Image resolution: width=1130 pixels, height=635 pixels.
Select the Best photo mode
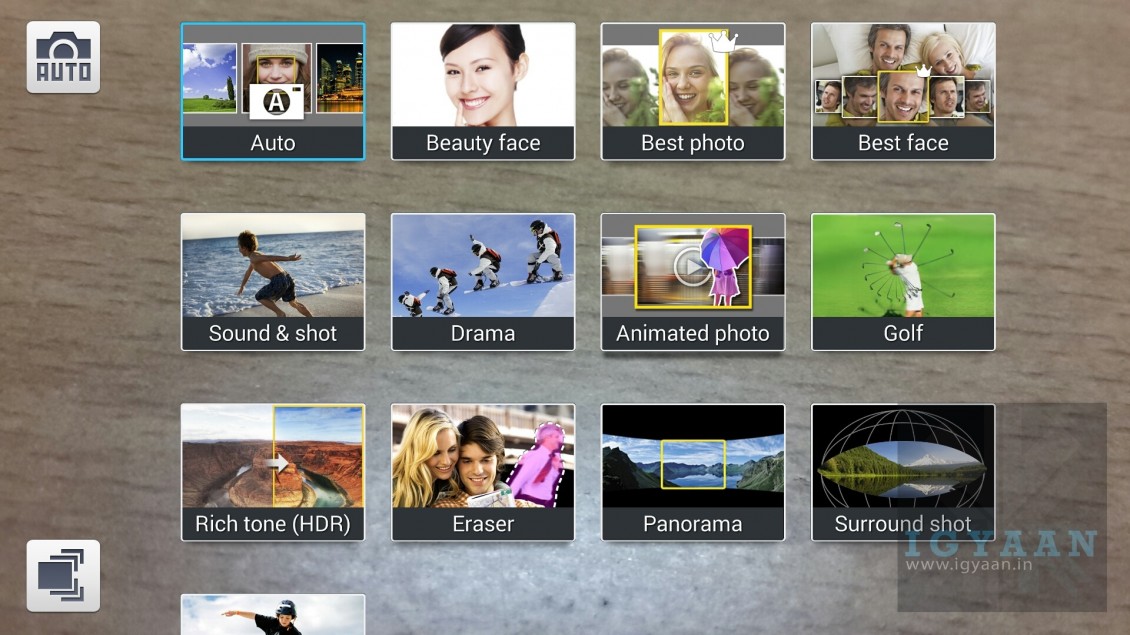(693, 92)
